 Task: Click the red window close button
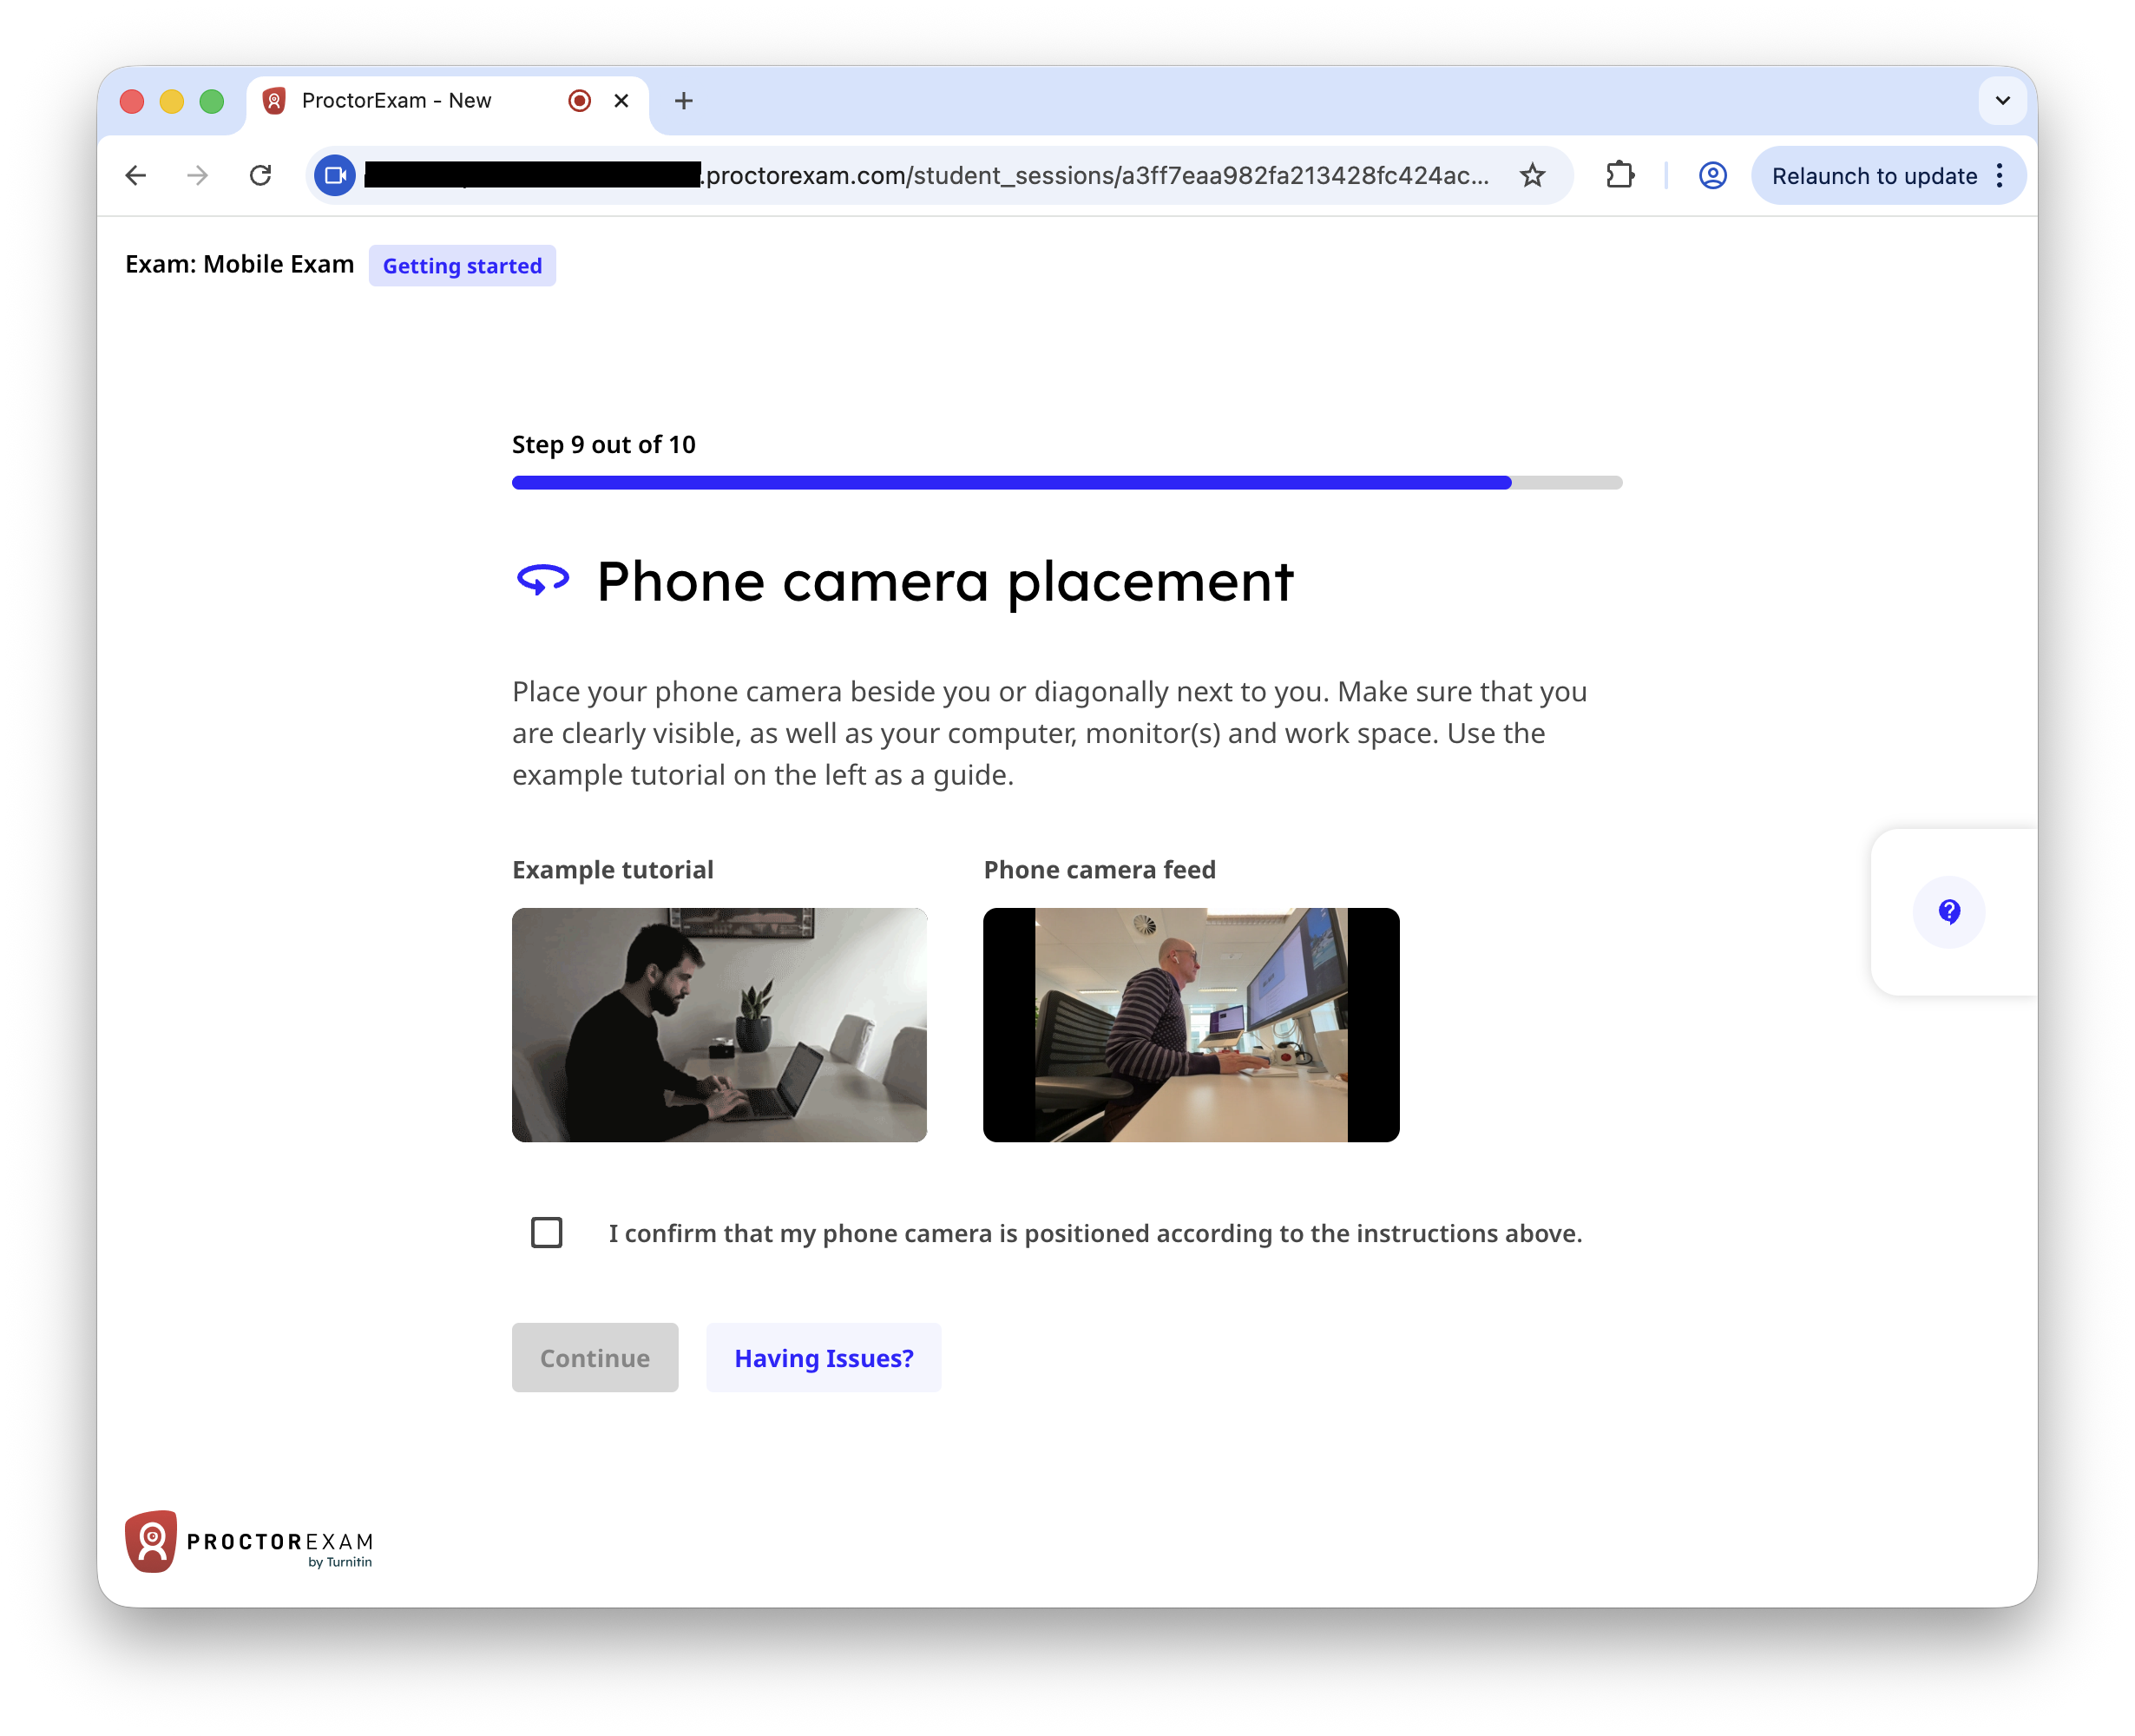tap(132, 101)
